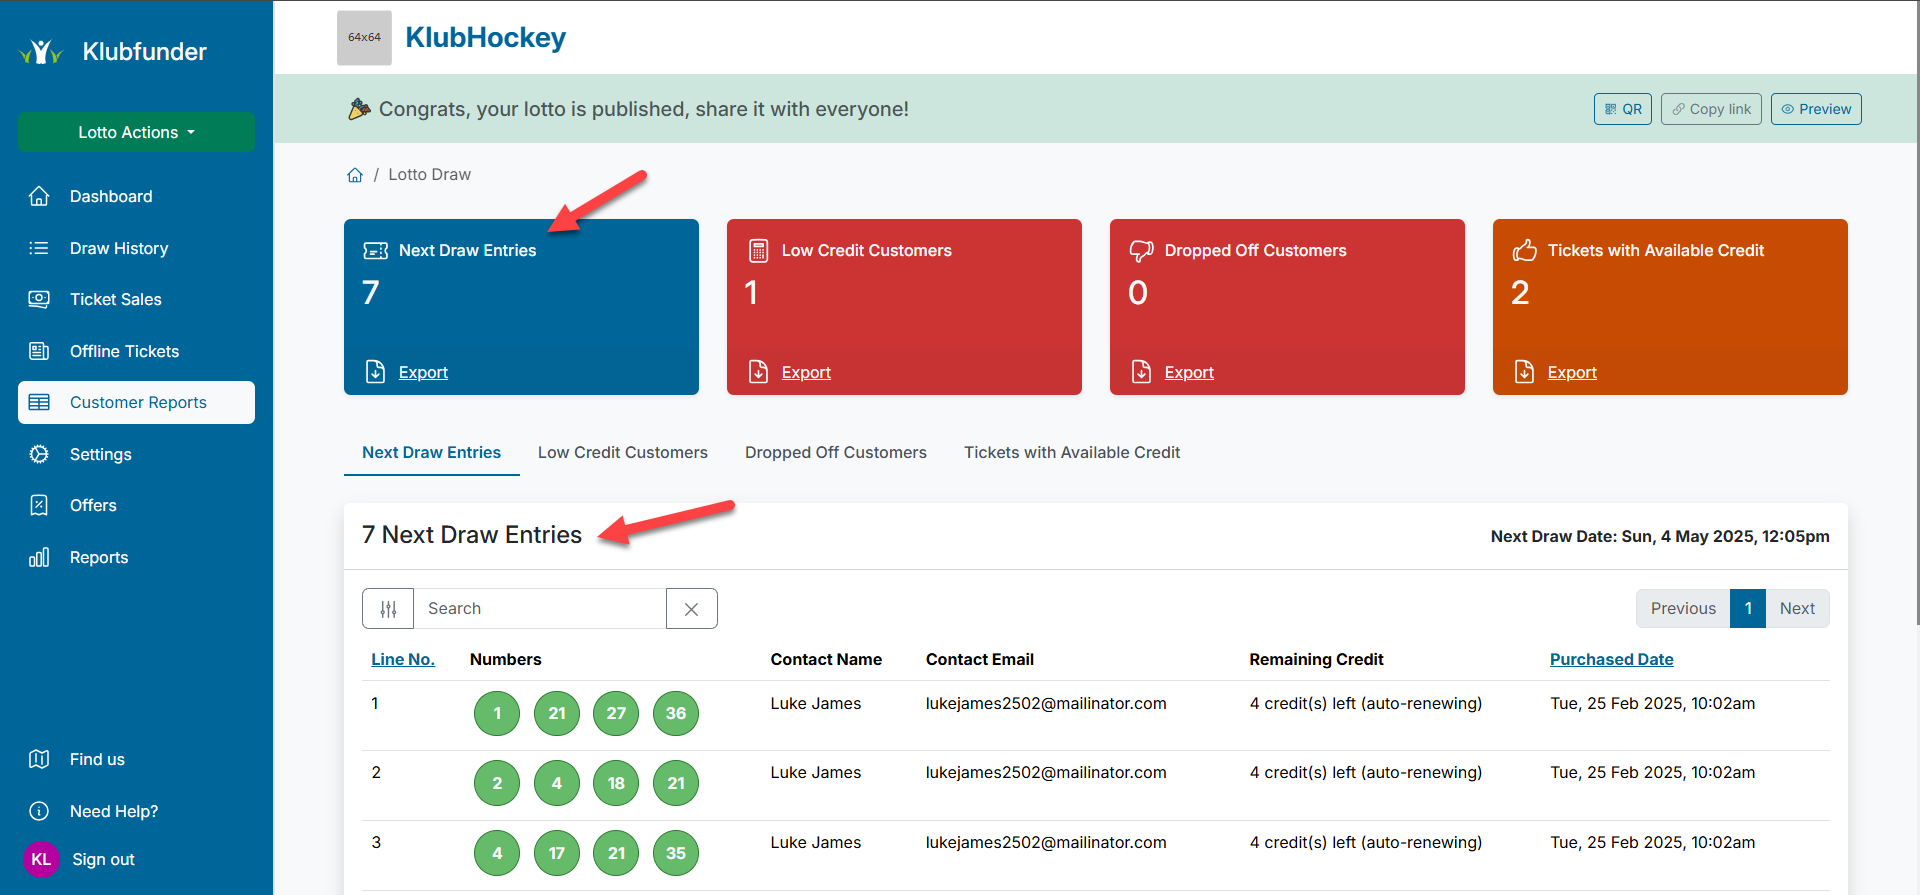Image resolution: width=1920 pixels, height=895 pixels.
Task: Open the KlubHockey club title
Action: pos(485,38)
